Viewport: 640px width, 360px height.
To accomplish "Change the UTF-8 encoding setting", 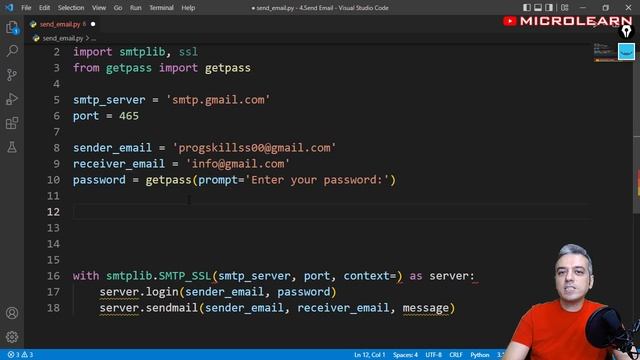I will pos(433,355).
